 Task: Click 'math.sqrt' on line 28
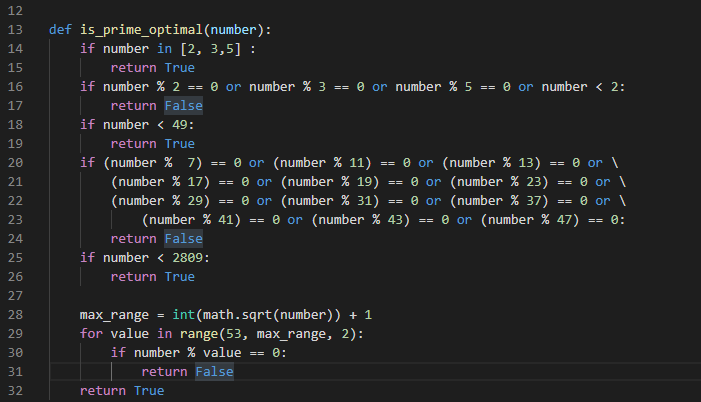[237, 315]
